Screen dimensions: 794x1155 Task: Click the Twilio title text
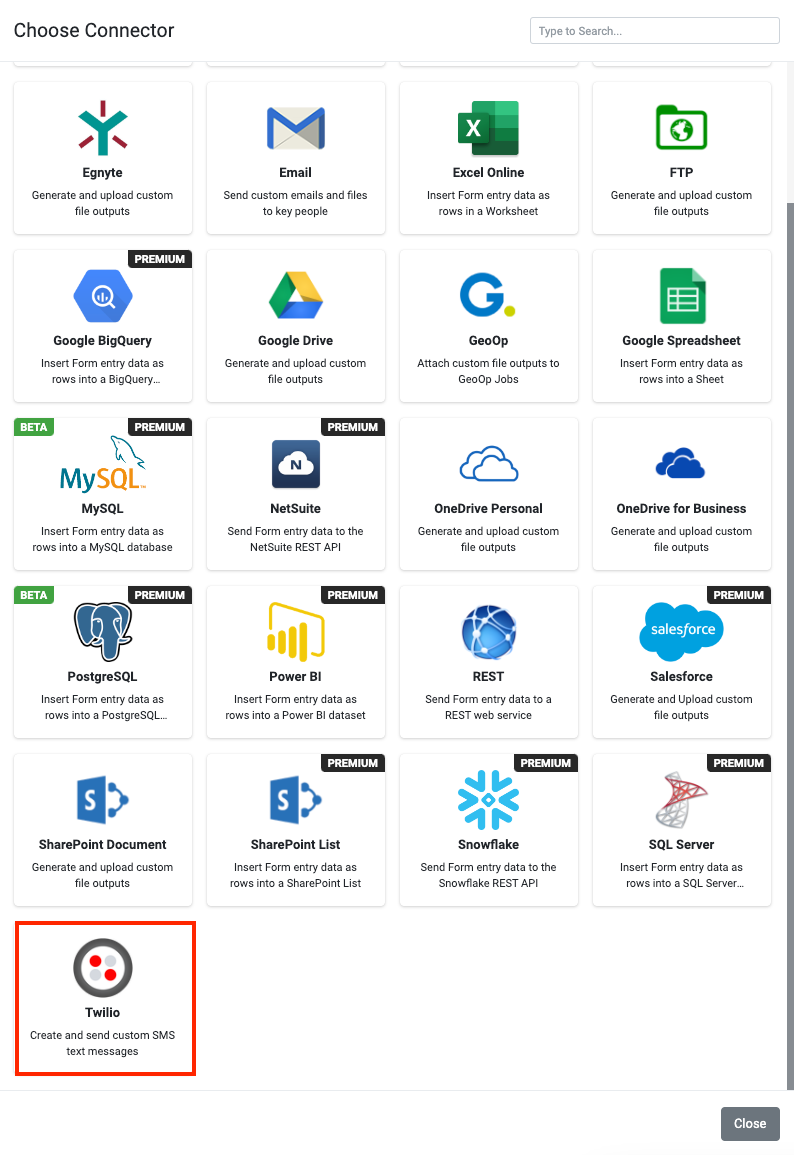(102, 1012)
